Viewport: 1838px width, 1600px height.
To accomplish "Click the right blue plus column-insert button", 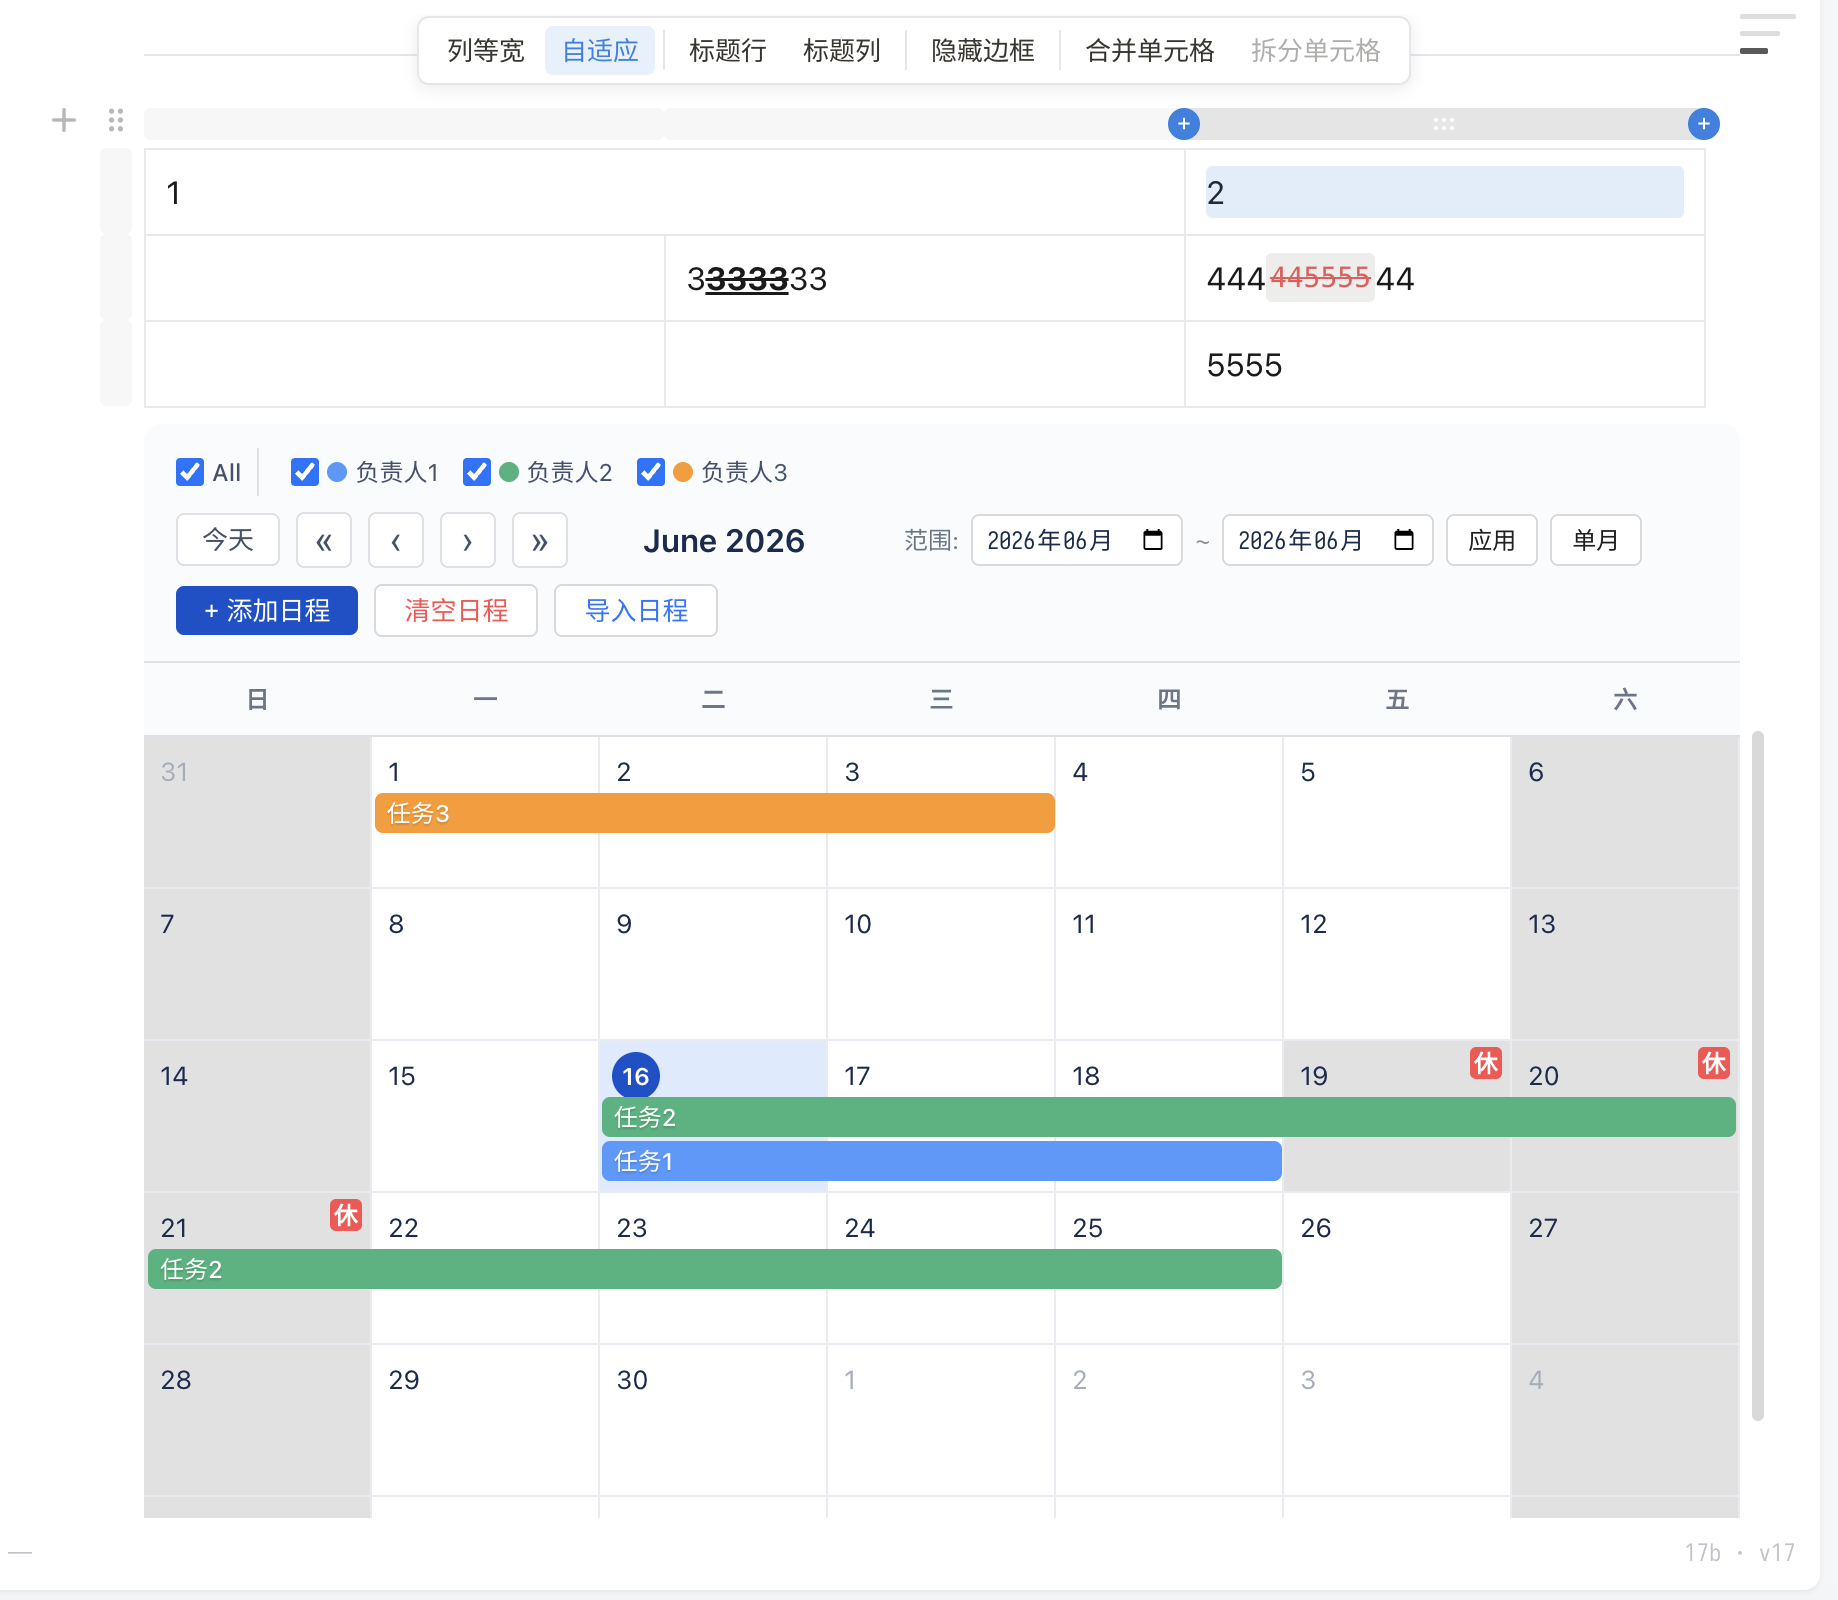I will coord(1704,124).
